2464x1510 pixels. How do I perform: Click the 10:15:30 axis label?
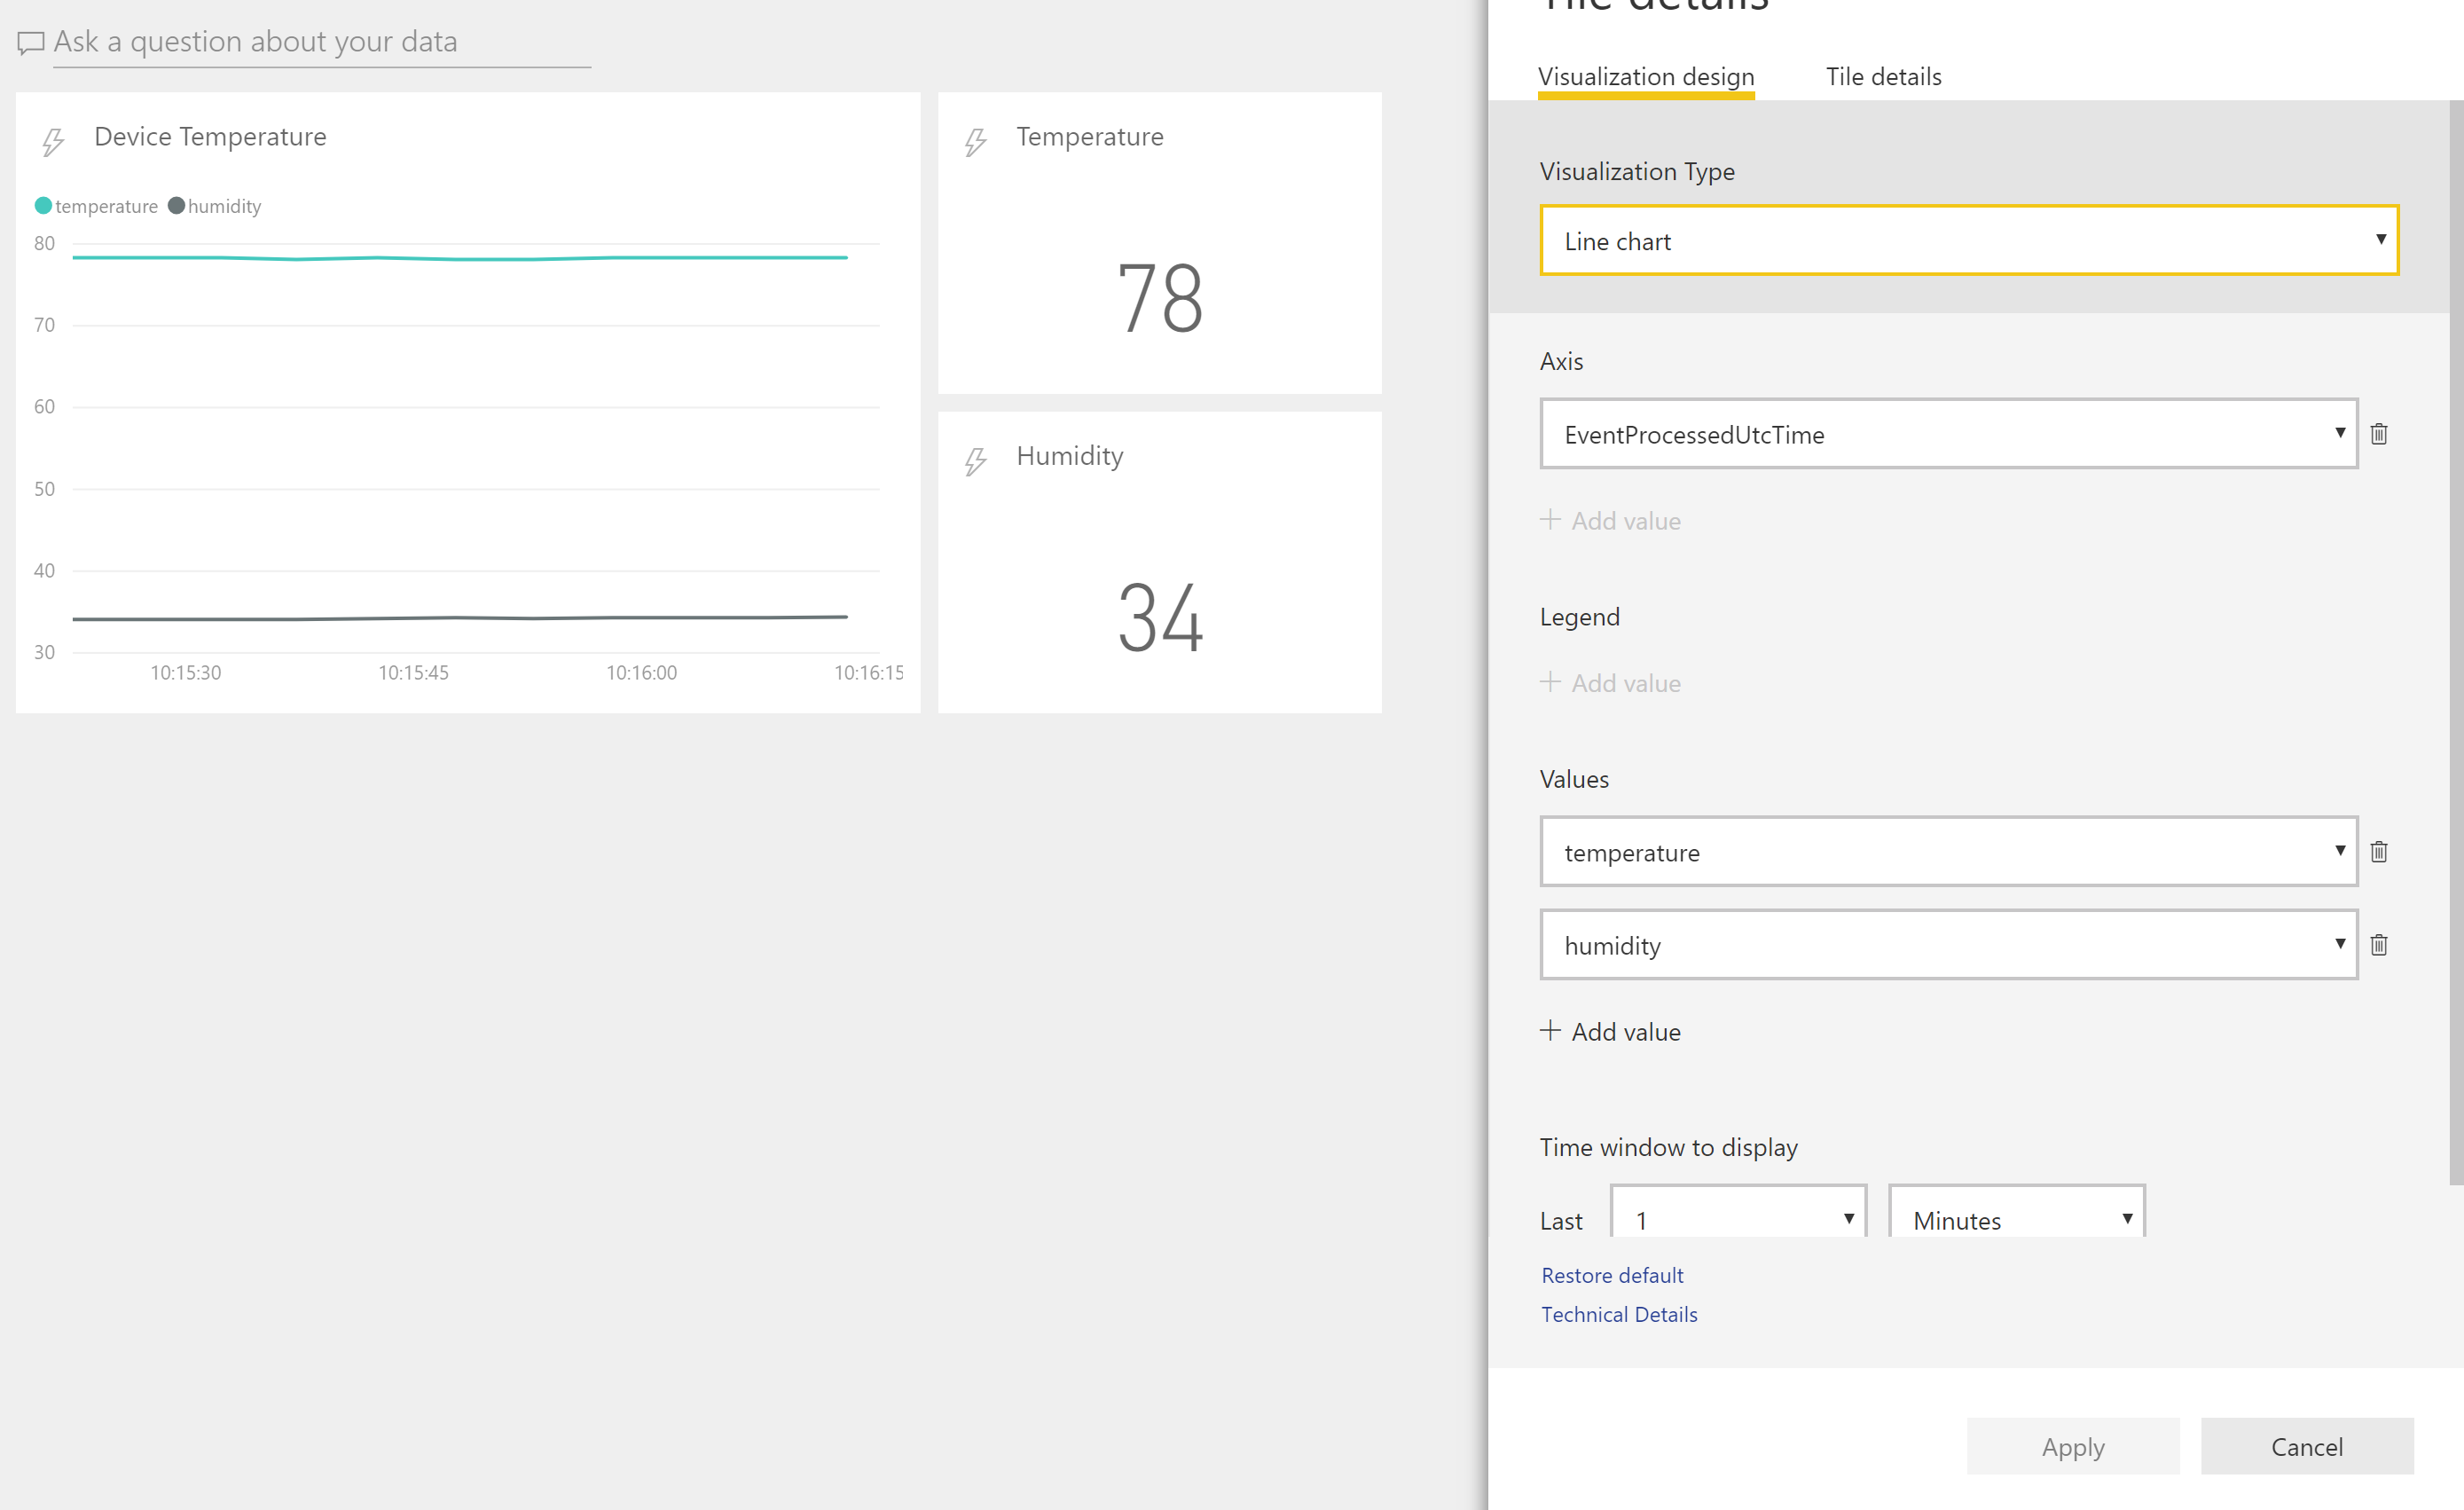tap(185, 673)
